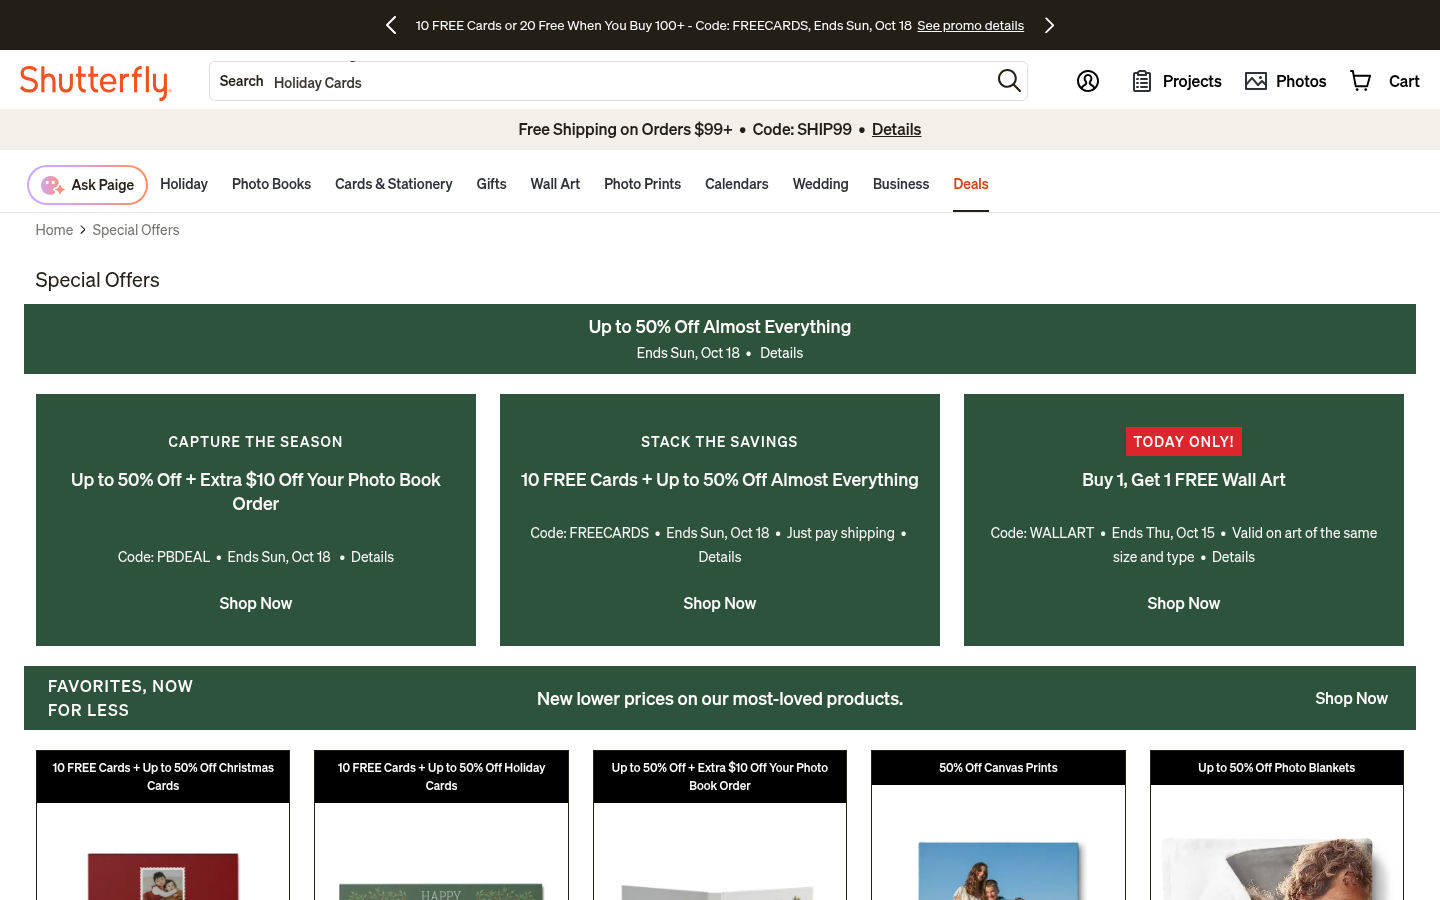Open the Business menu
Viewport: 1440px width, 900px height.
point(901,184)
